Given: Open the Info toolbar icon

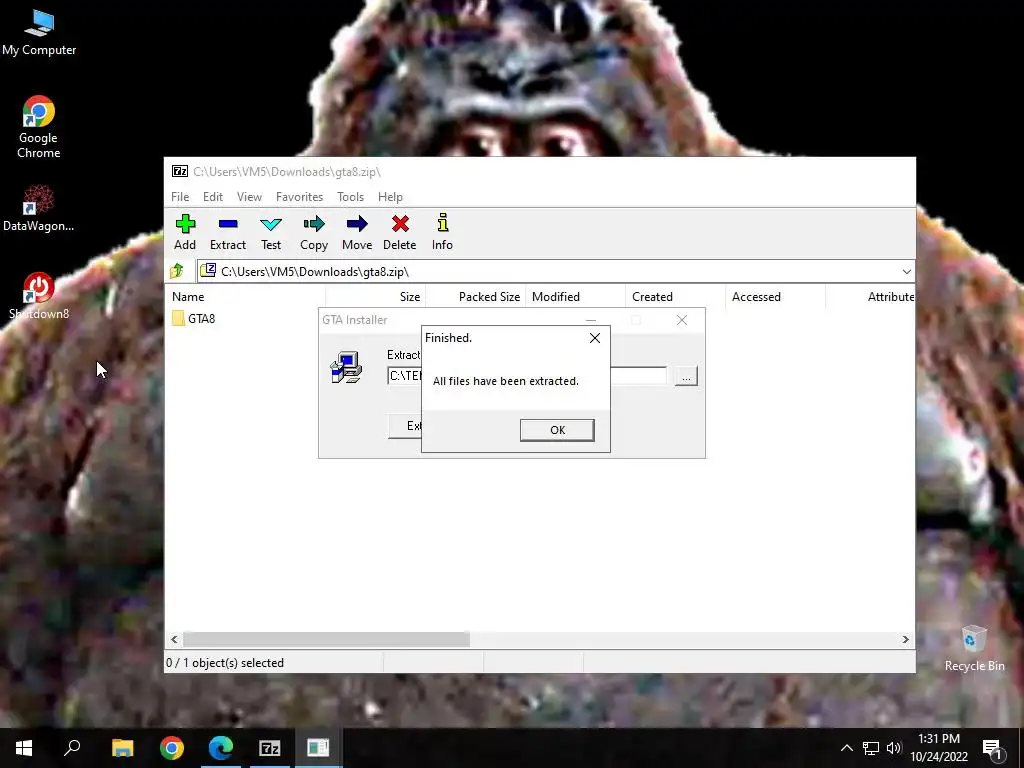Looking at the screenshot, I should tap(442, 232).
